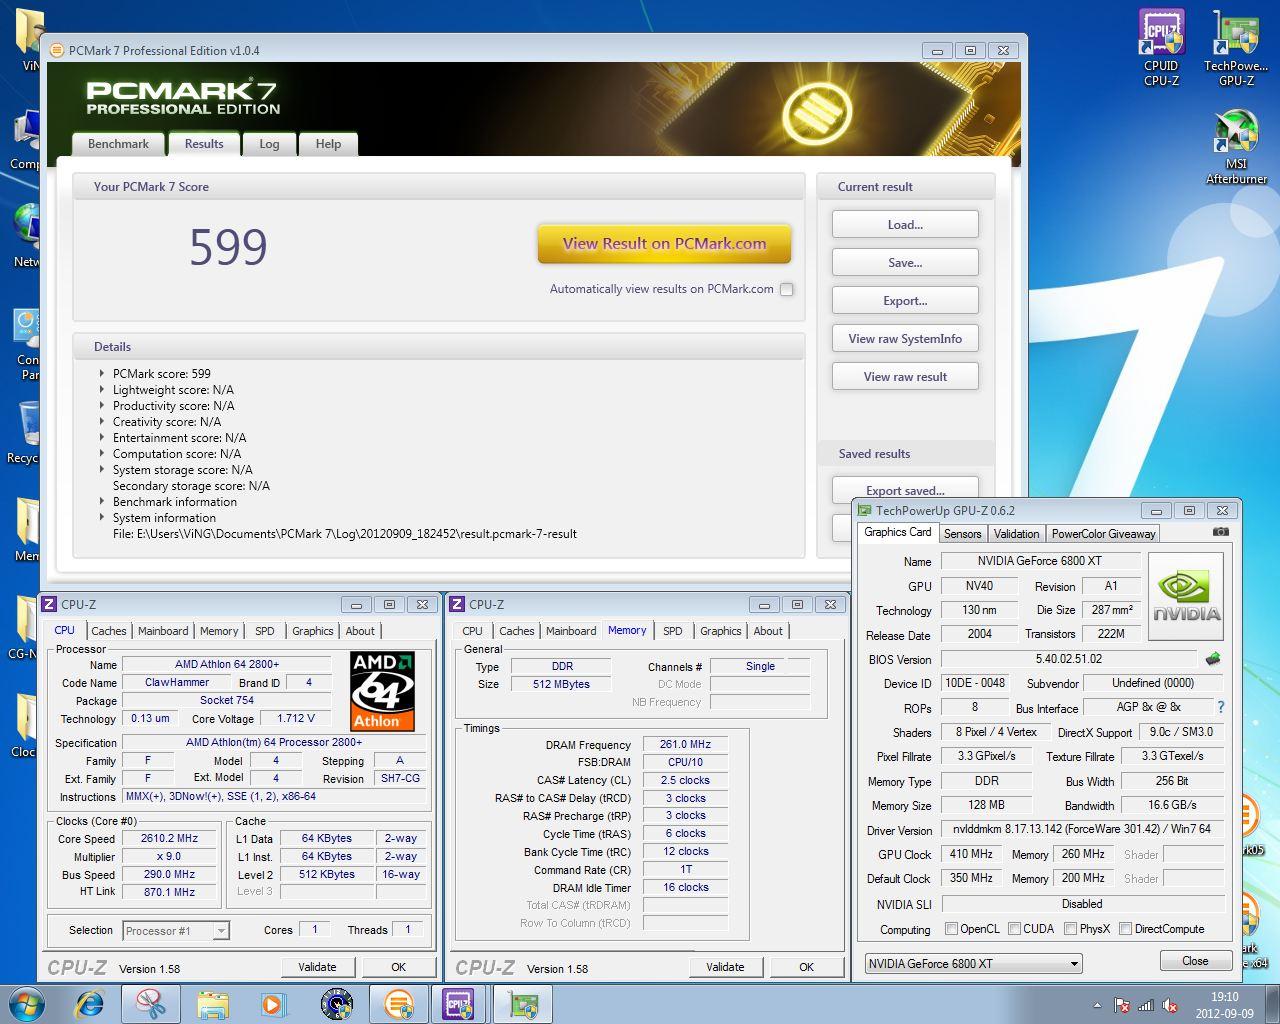Screen dimensions: 1280x1024
Task: Click the Export... result button
Action: (x=905, y=301)
